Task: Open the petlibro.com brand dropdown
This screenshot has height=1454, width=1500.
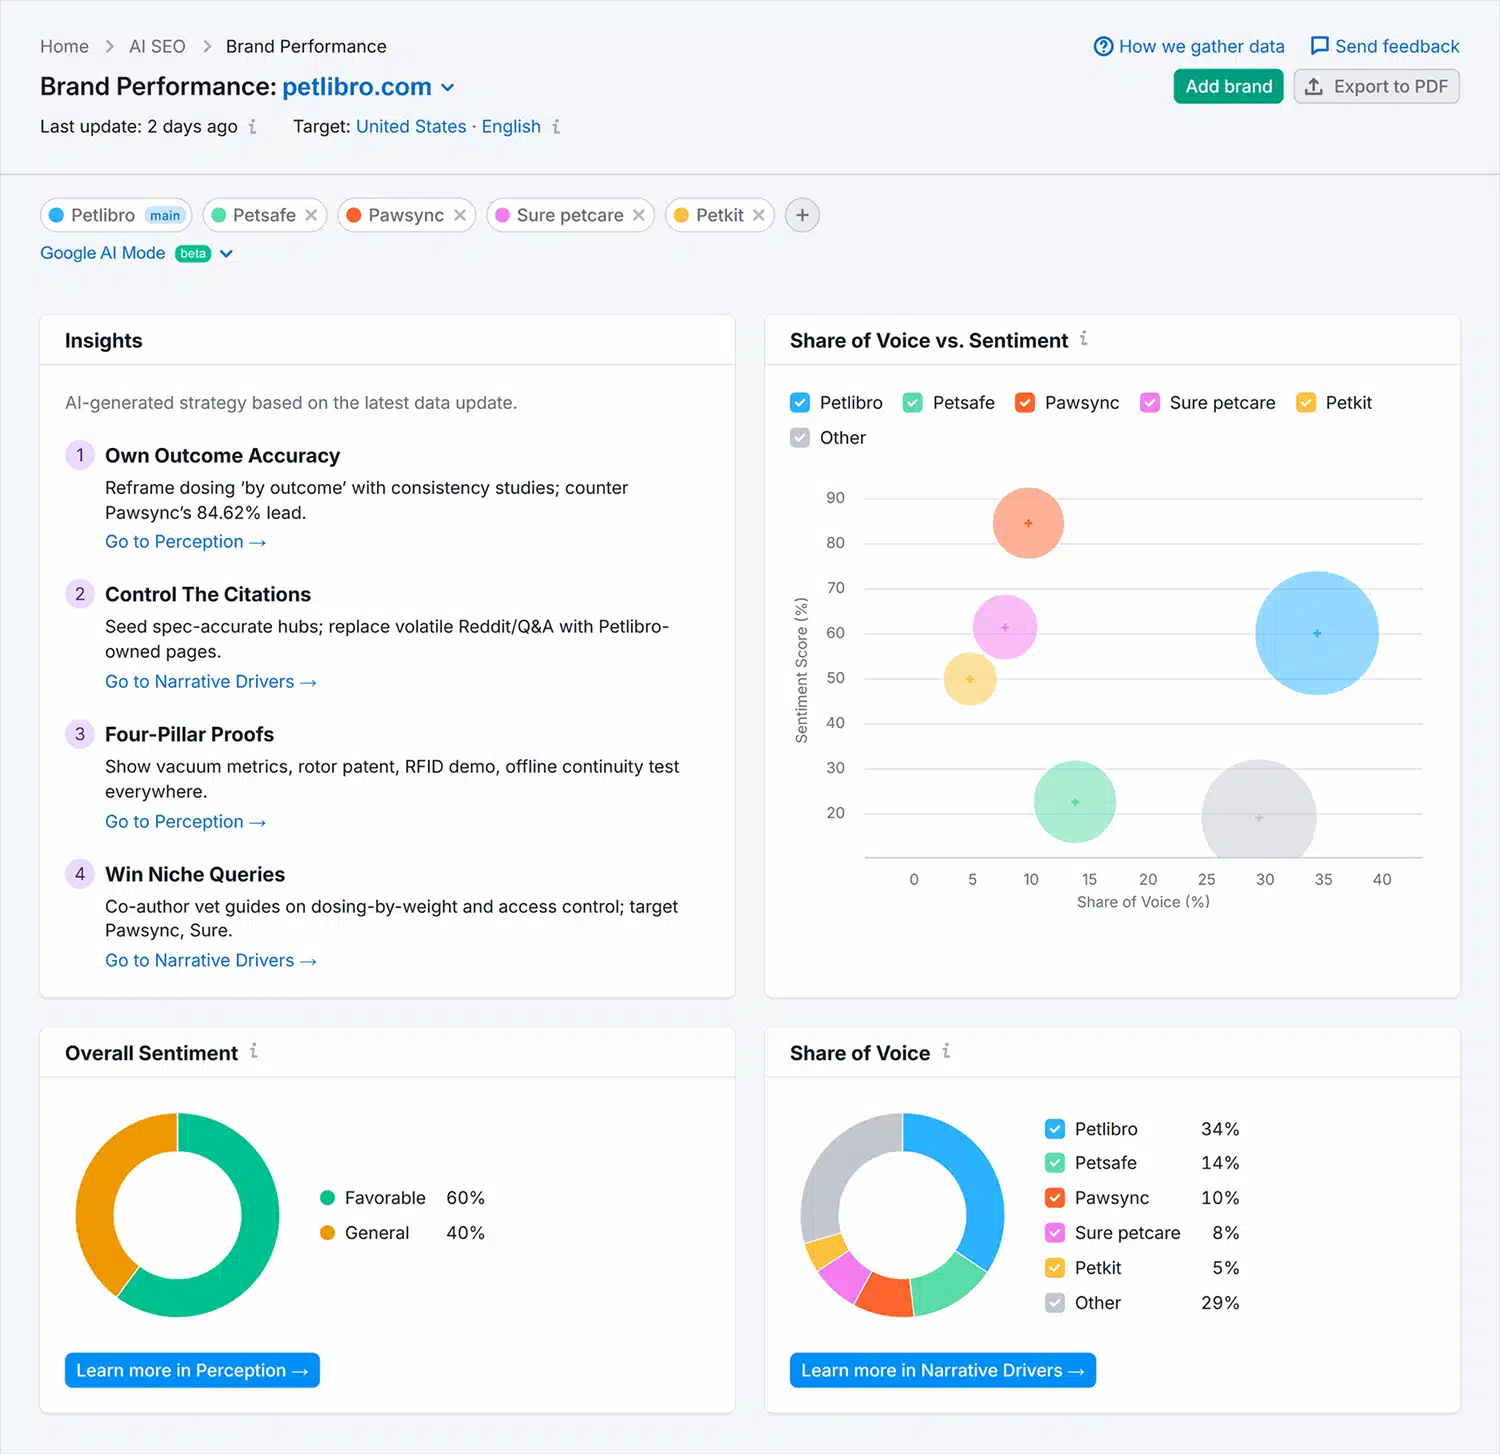Action: pyautogui.click(x=368, y=87)
